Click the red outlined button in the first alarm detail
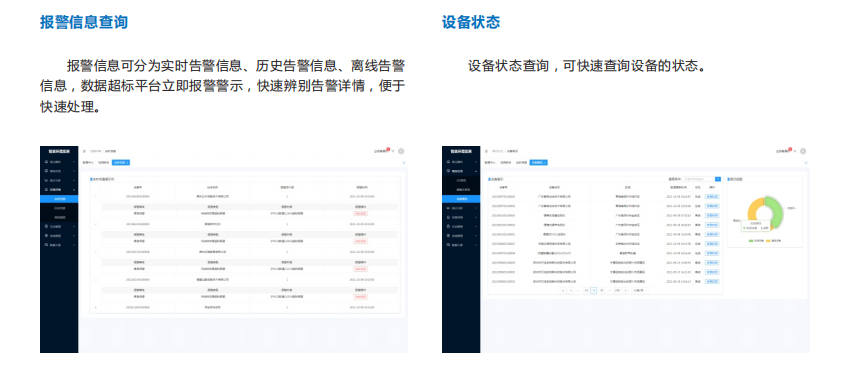Image resolution: width=850 pixels, height=384 pixels. tap(360, 213)
